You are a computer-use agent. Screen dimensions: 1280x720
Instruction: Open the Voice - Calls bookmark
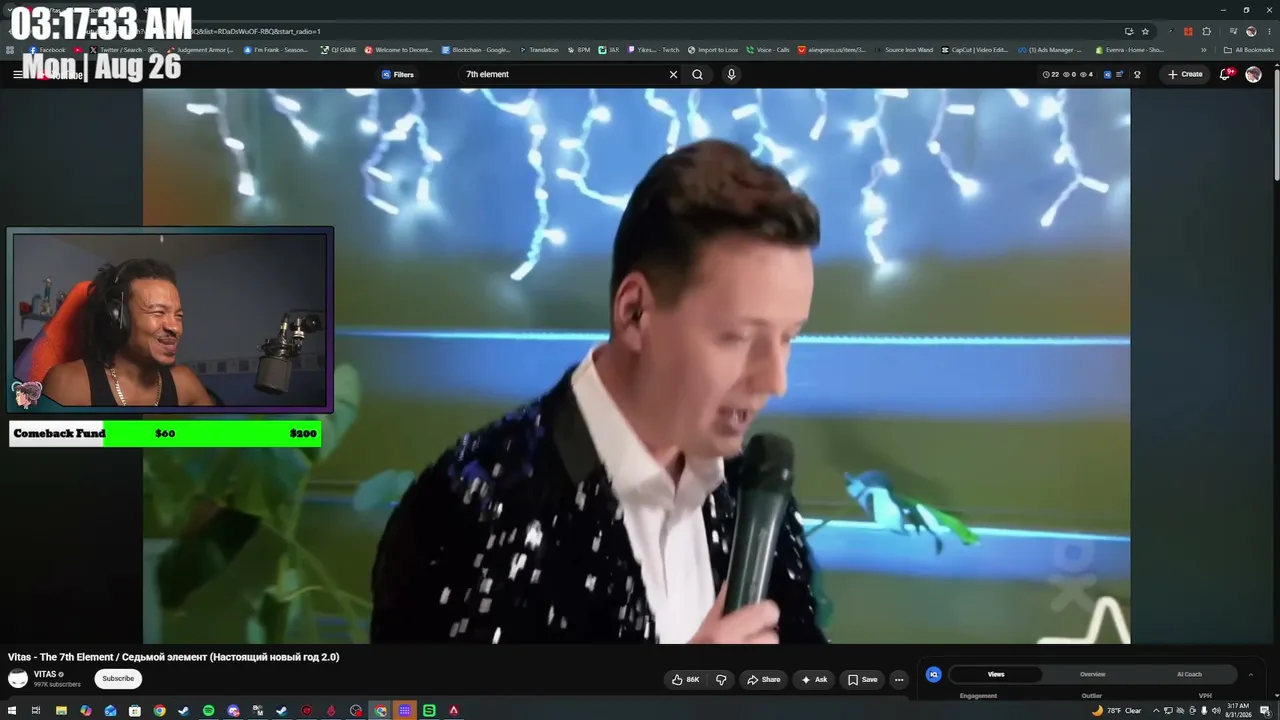pos(768,50)
